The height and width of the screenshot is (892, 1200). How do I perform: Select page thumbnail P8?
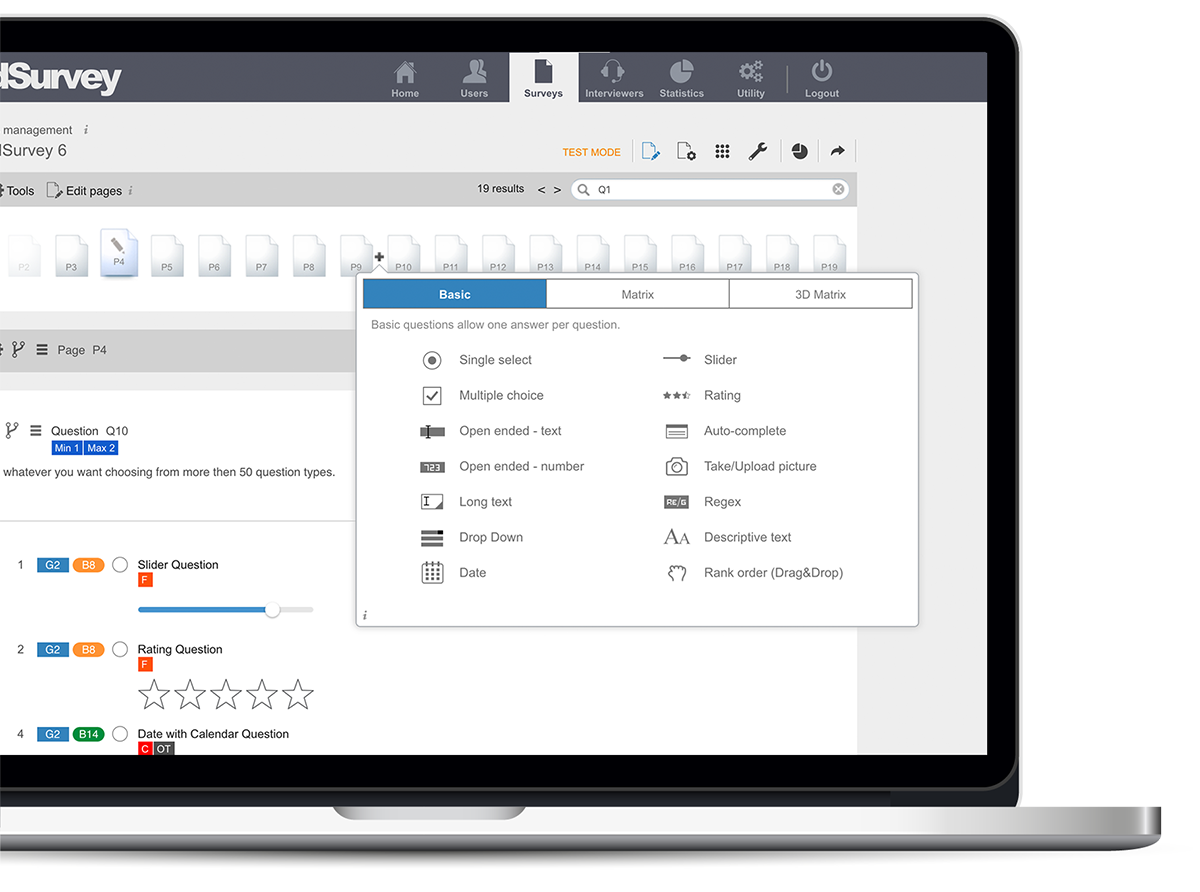pyautogui.click(x=308, y=255)
